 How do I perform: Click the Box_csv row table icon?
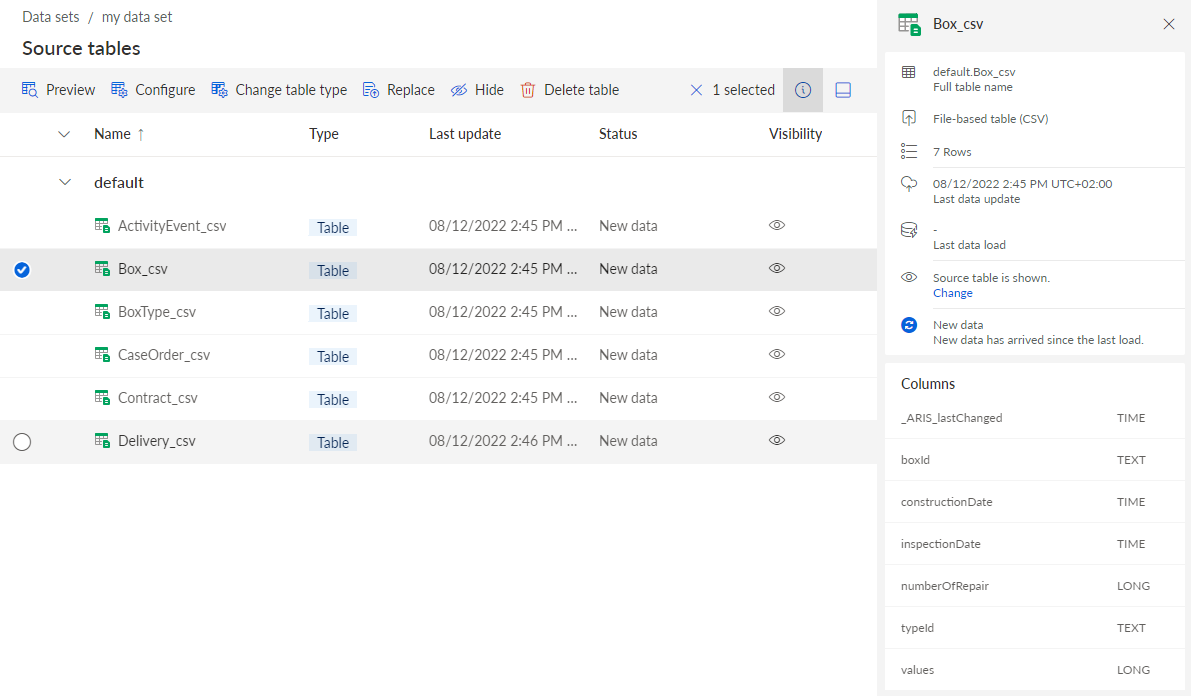(102, 268)
